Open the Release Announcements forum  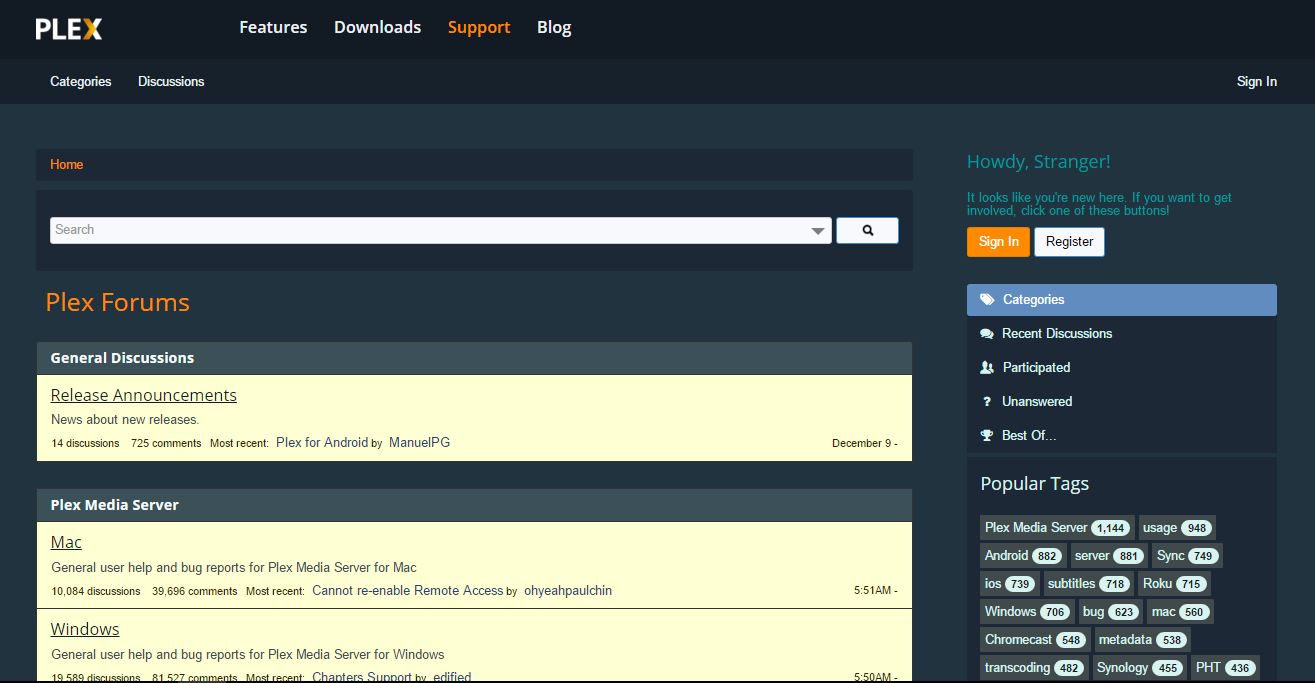point(143,395)
